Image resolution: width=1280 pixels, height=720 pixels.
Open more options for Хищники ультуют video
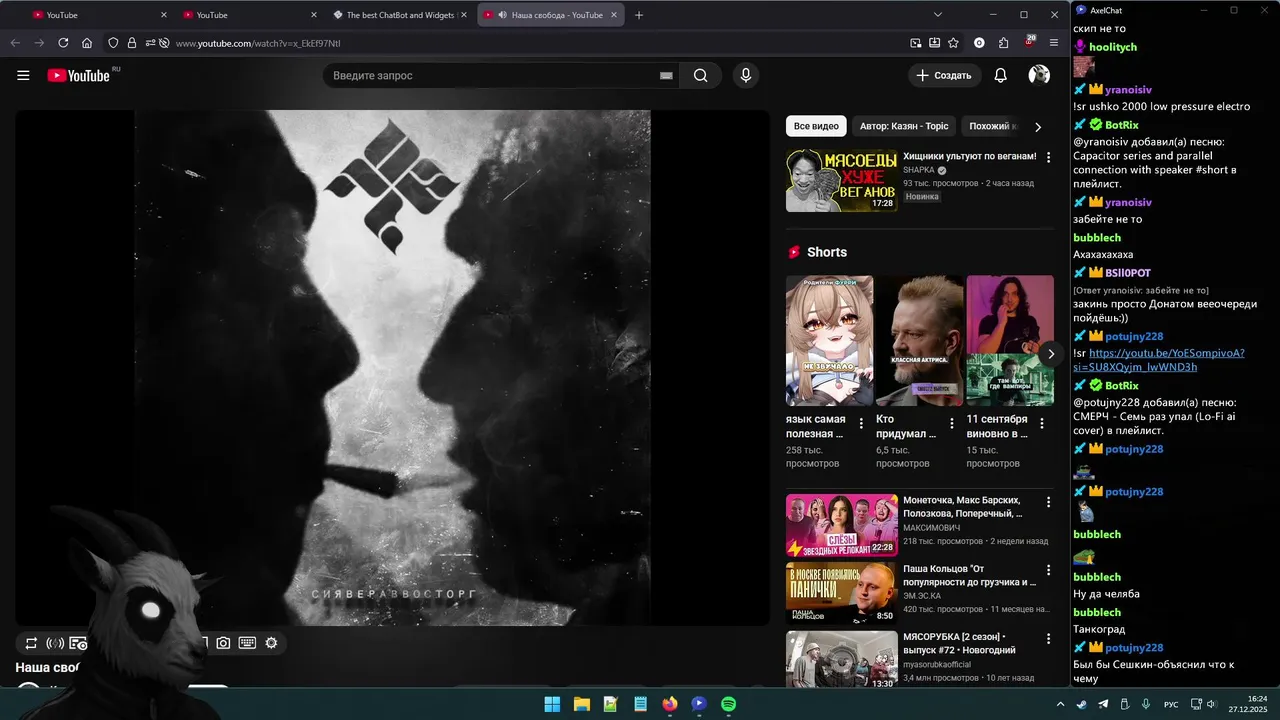(x=1048, y=158)
